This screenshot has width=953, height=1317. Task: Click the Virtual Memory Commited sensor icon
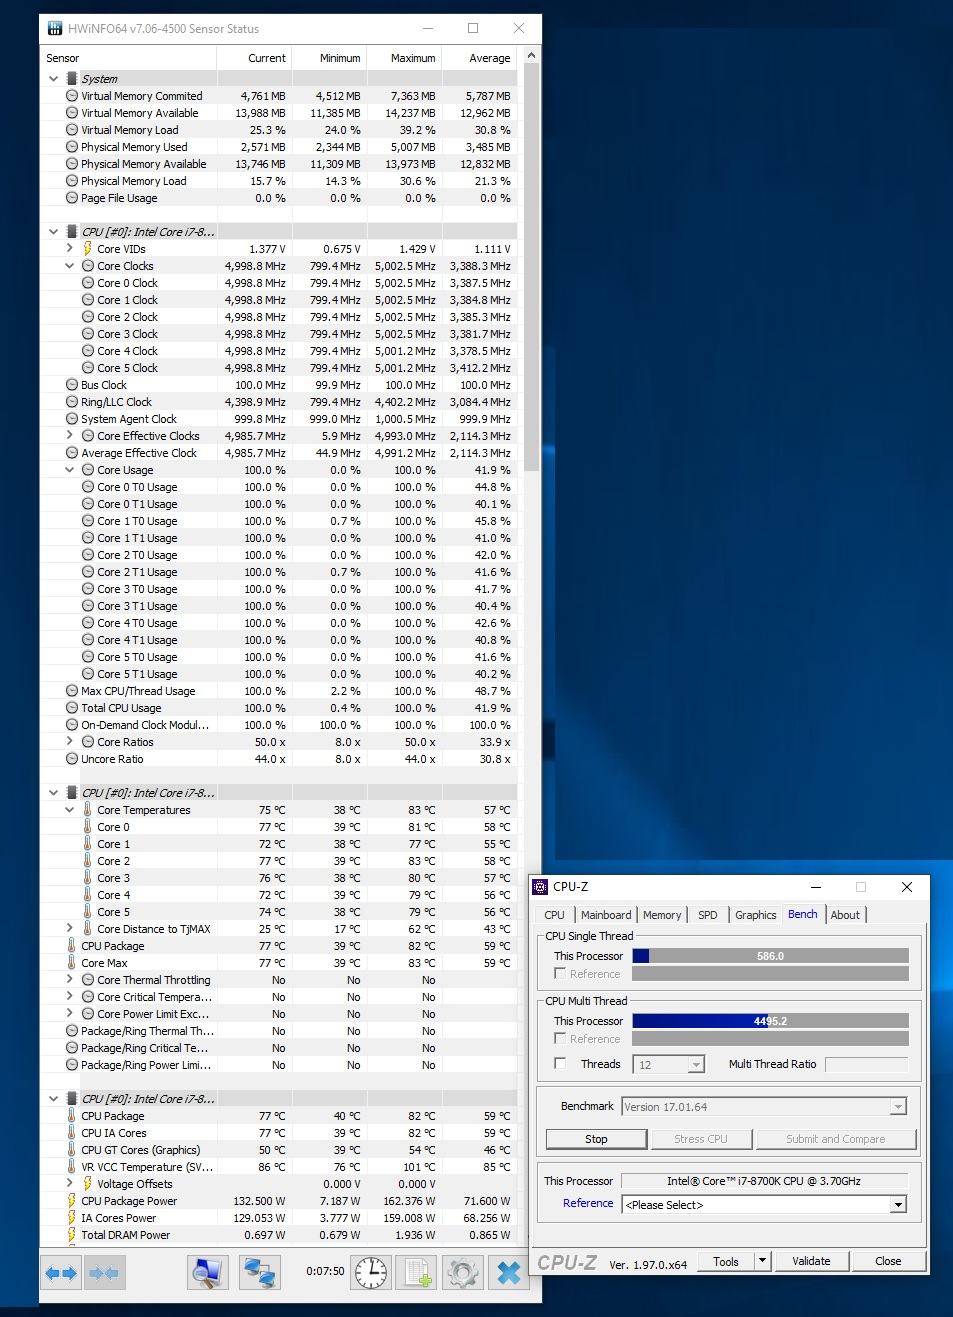coord(71,96)
